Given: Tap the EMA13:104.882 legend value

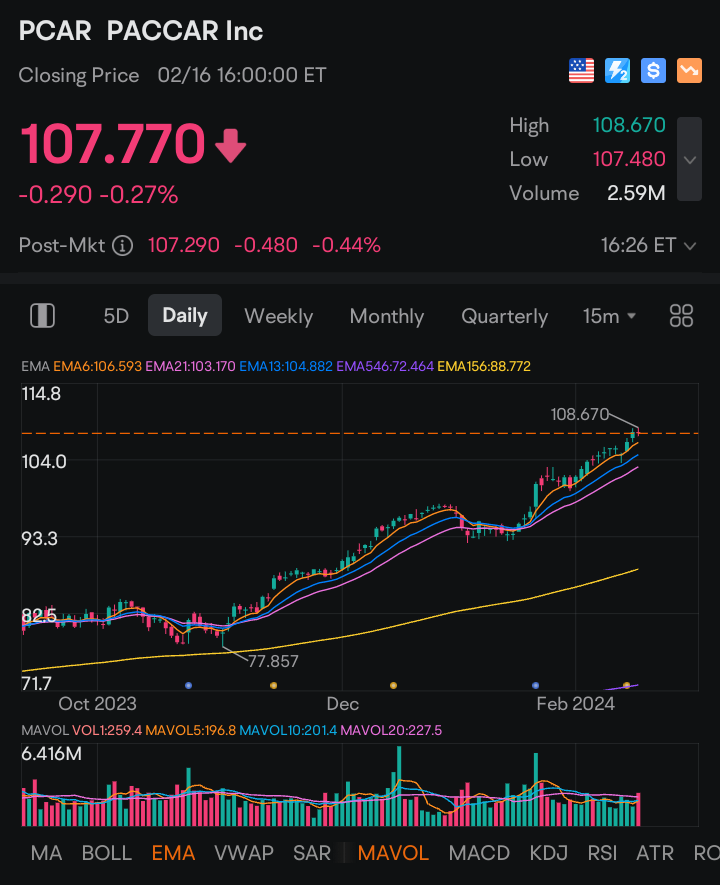Looking at the screenshot, I should pyautogui.click(x=286, y=366).
